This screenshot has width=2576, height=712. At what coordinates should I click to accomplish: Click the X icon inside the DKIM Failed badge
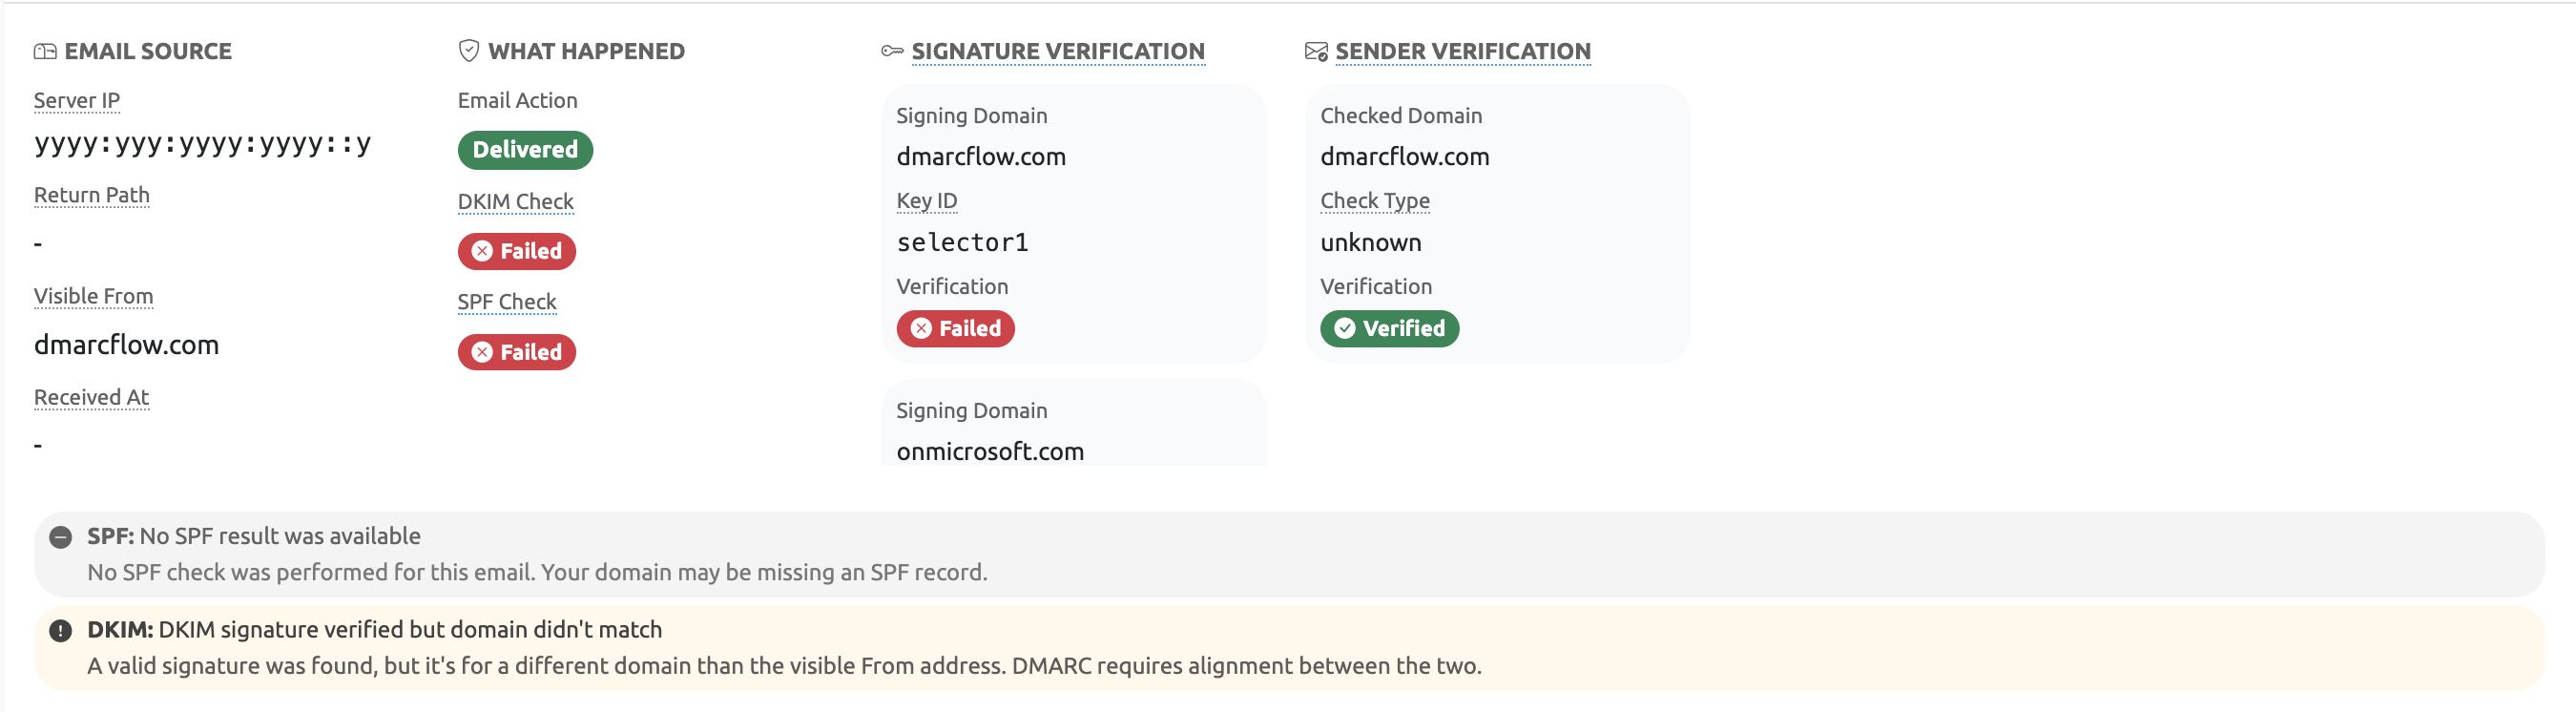tap(483, 251)
